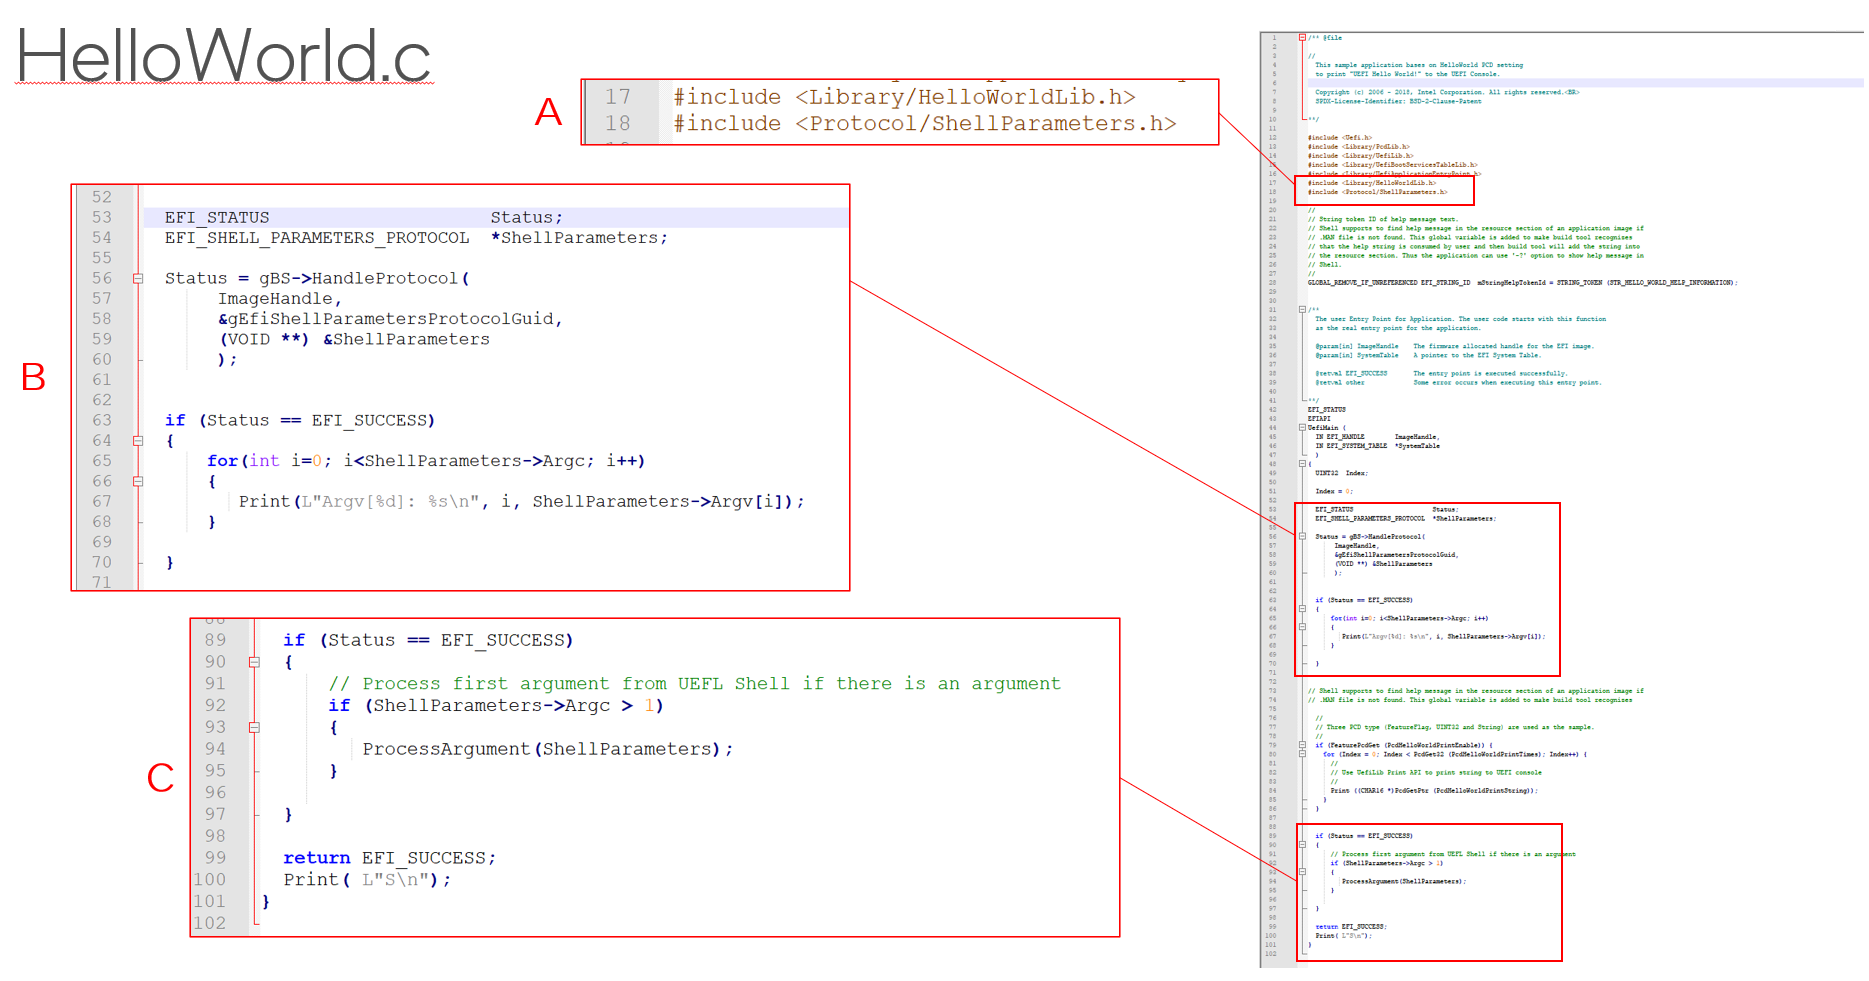Click the HelloWorld.c slide title

(x=224, y=56)
